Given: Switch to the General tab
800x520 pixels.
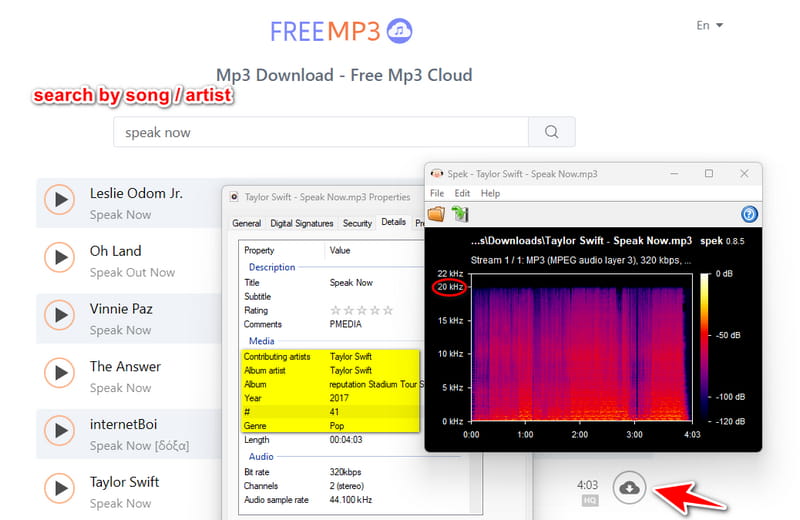Looking at the screenshot, I should tap(246, 223).
